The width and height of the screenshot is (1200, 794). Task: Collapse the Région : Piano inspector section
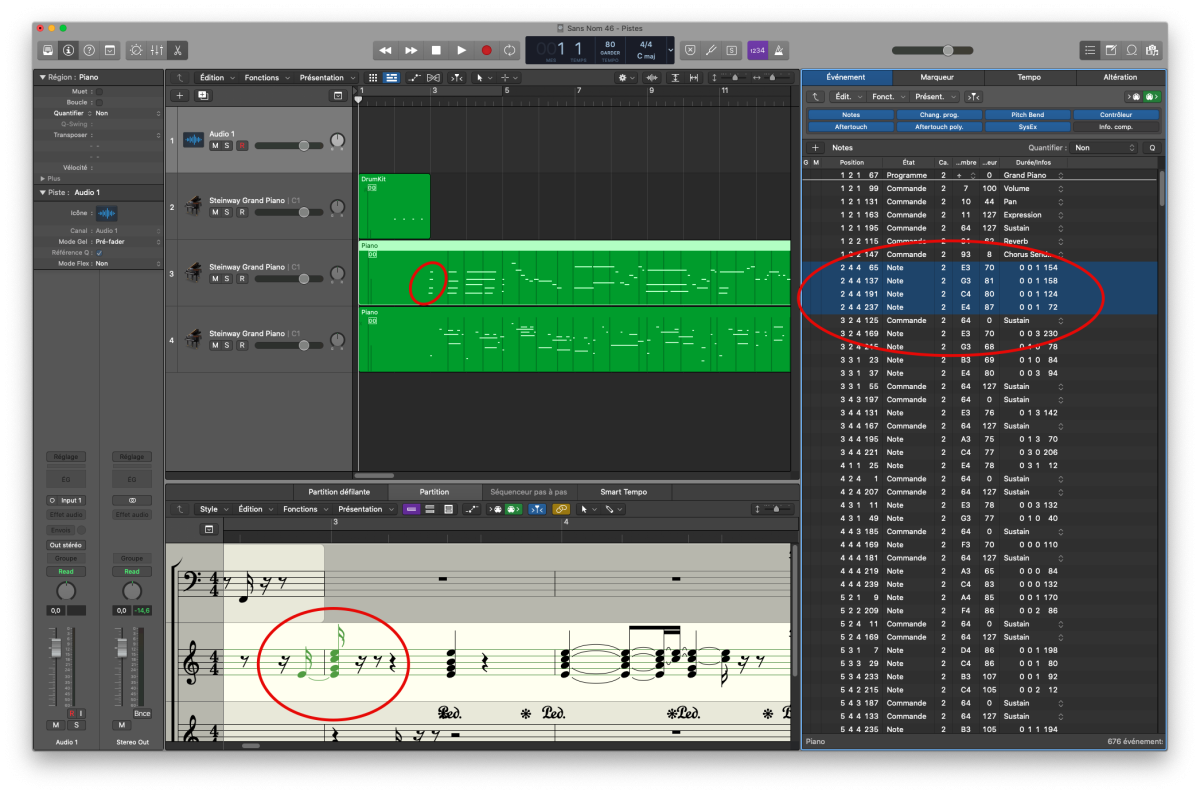click(x=42, y=77)
